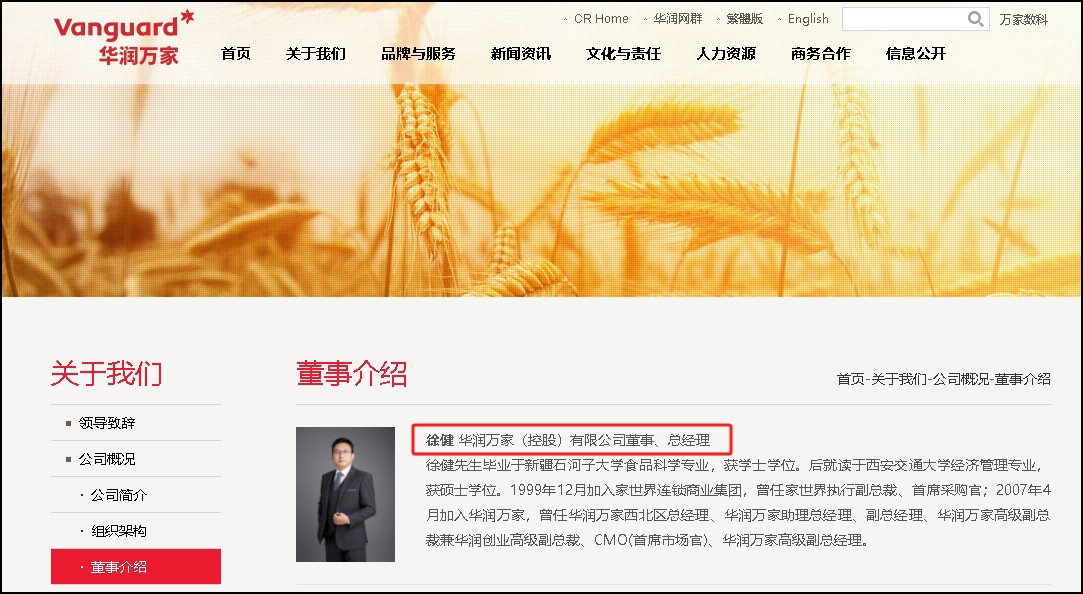
Task: Open the 信息公开 menu item
Action: pyautogui.click(x=915, y=54)
